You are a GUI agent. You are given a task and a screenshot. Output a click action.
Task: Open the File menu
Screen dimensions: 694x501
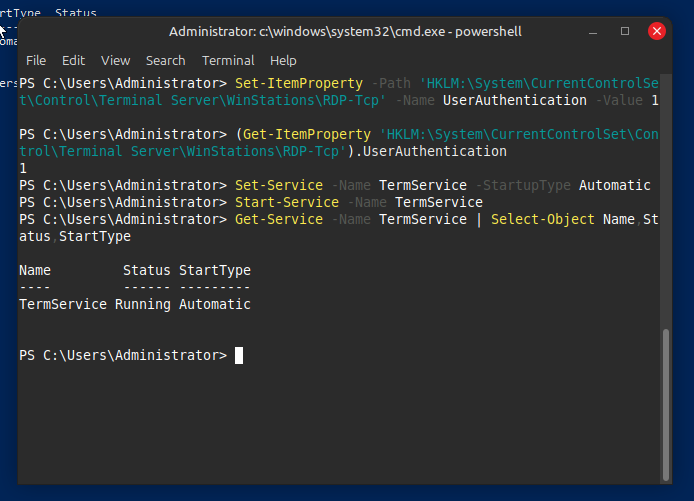pyautogui.click(x=36, y=60)
